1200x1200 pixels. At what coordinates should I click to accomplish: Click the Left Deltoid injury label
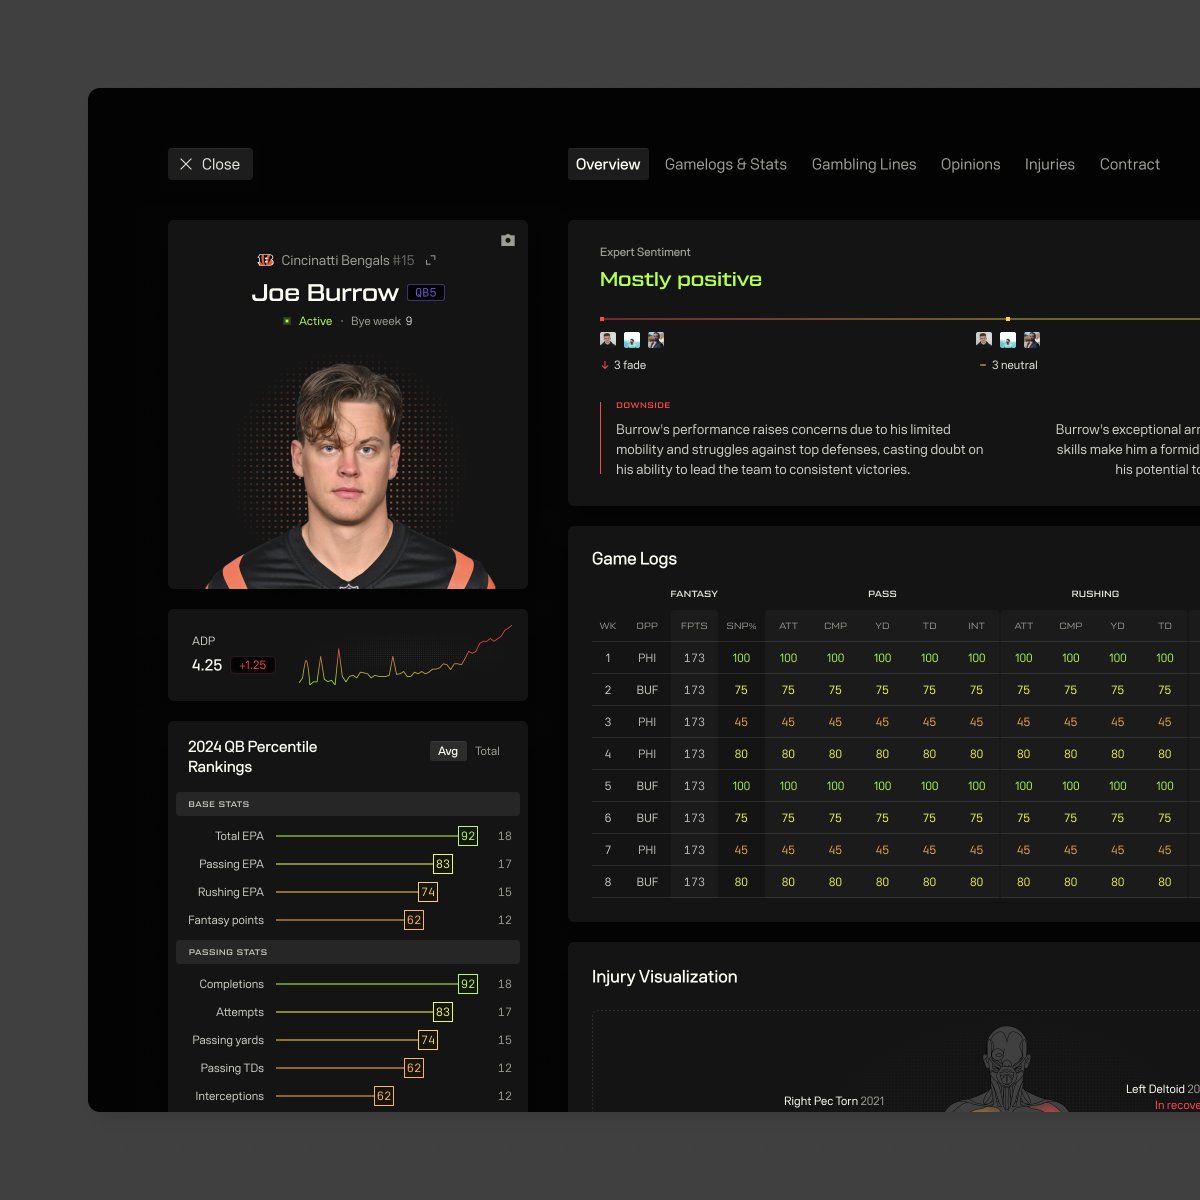1162,1089
